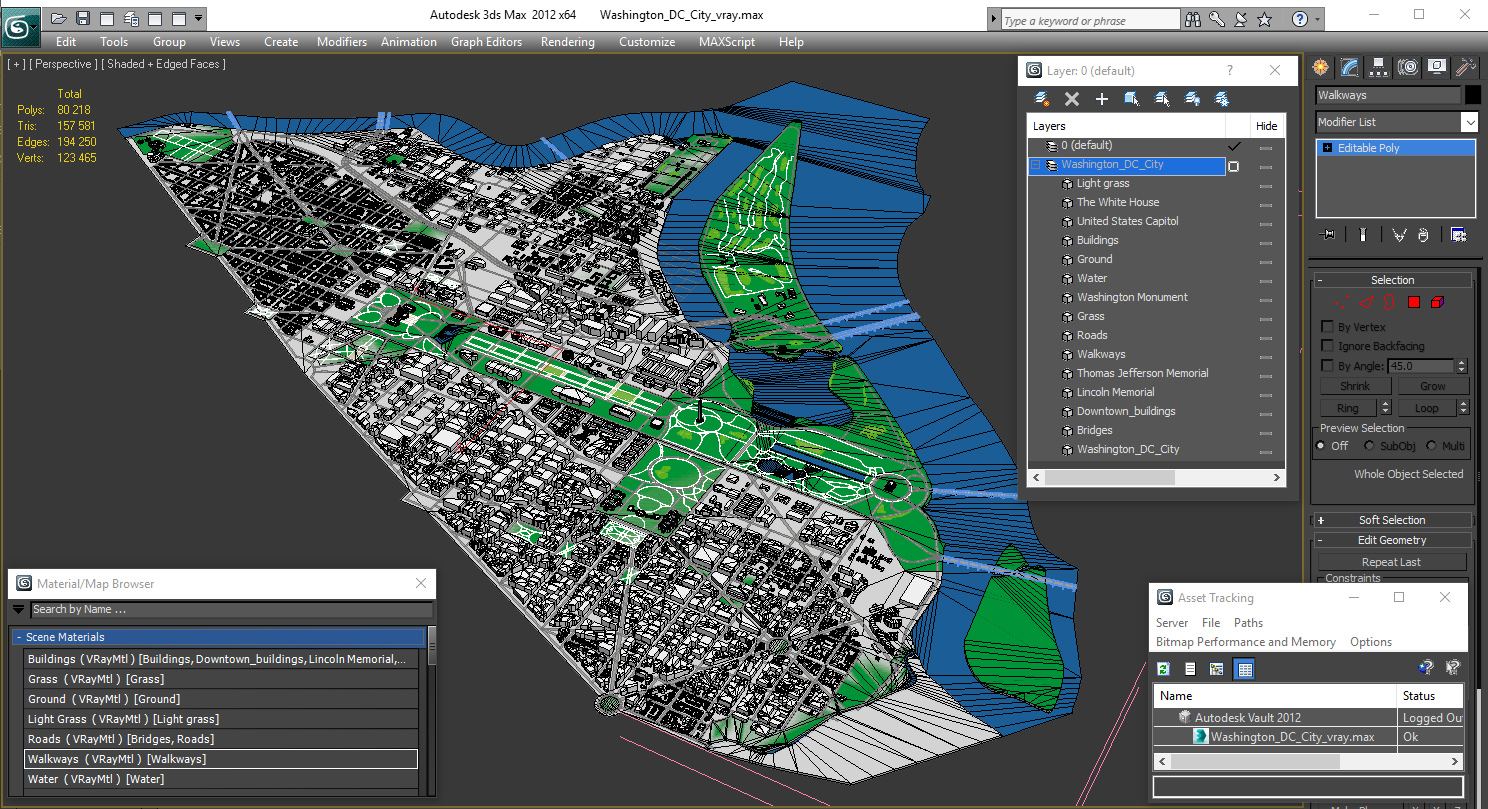This screenshot has width=1488, height=809.
Task: Open Material/Map Browser options arrow
Action: pyautogui.click(x=19, y=609)
